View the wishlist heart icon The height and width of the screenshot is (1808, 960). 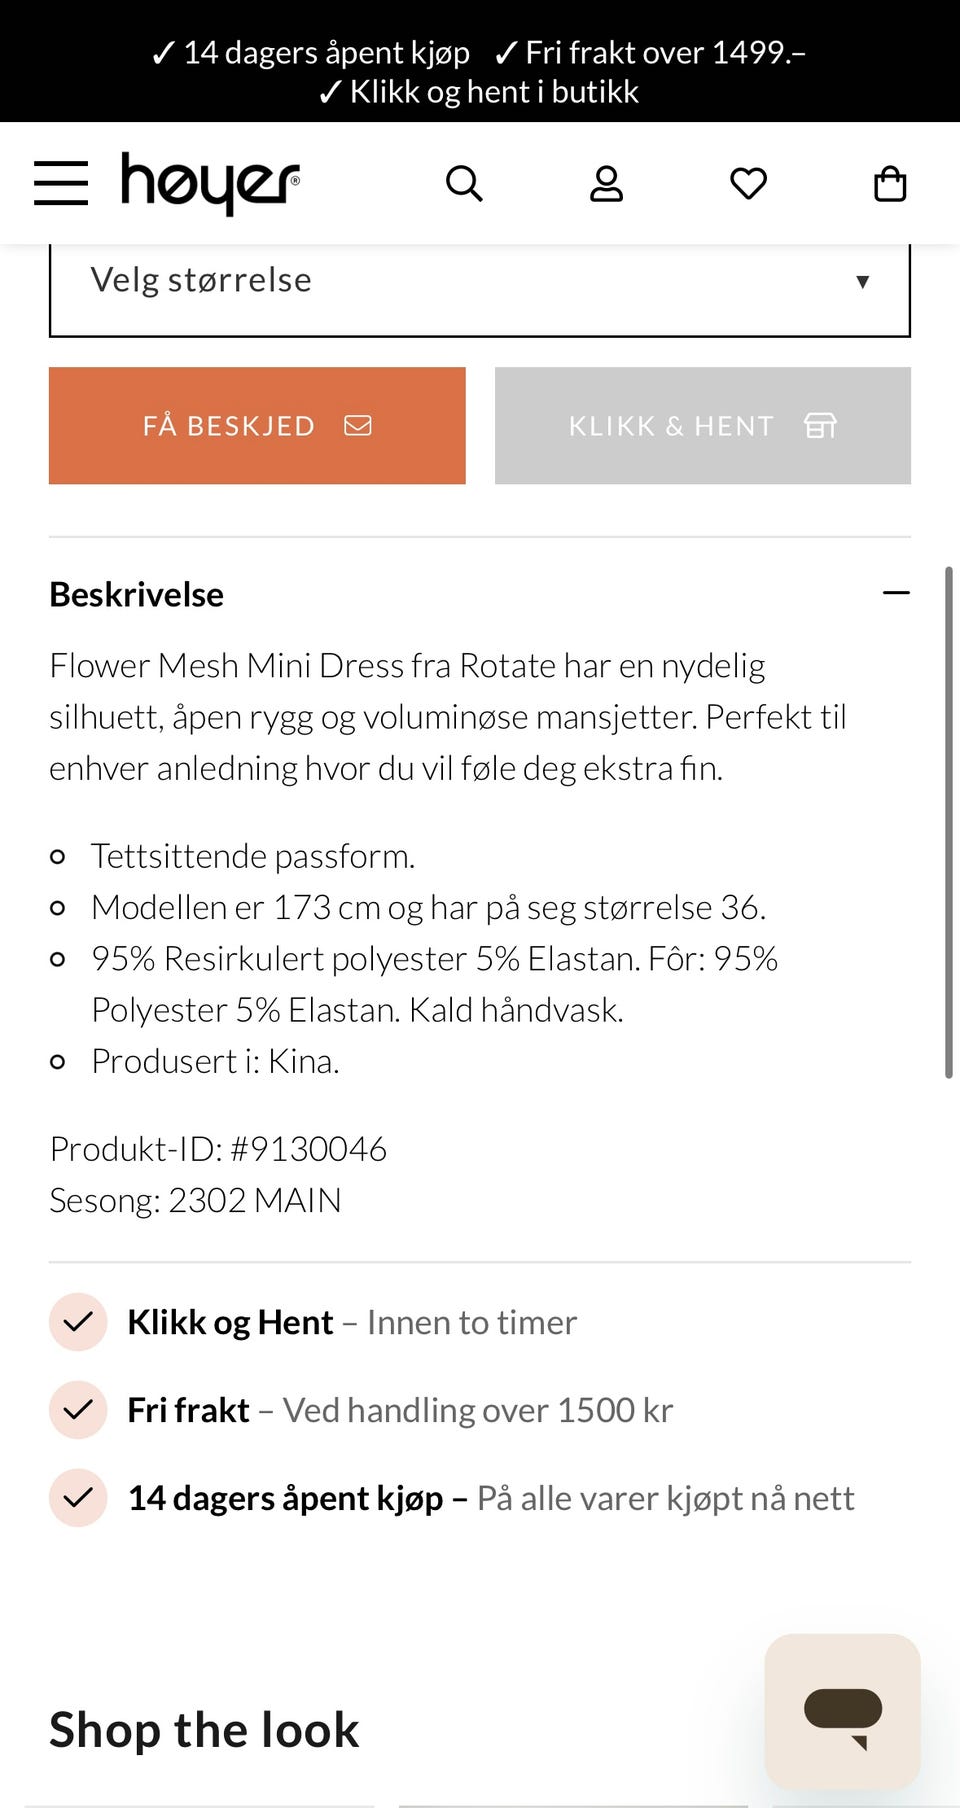[748, 184]
